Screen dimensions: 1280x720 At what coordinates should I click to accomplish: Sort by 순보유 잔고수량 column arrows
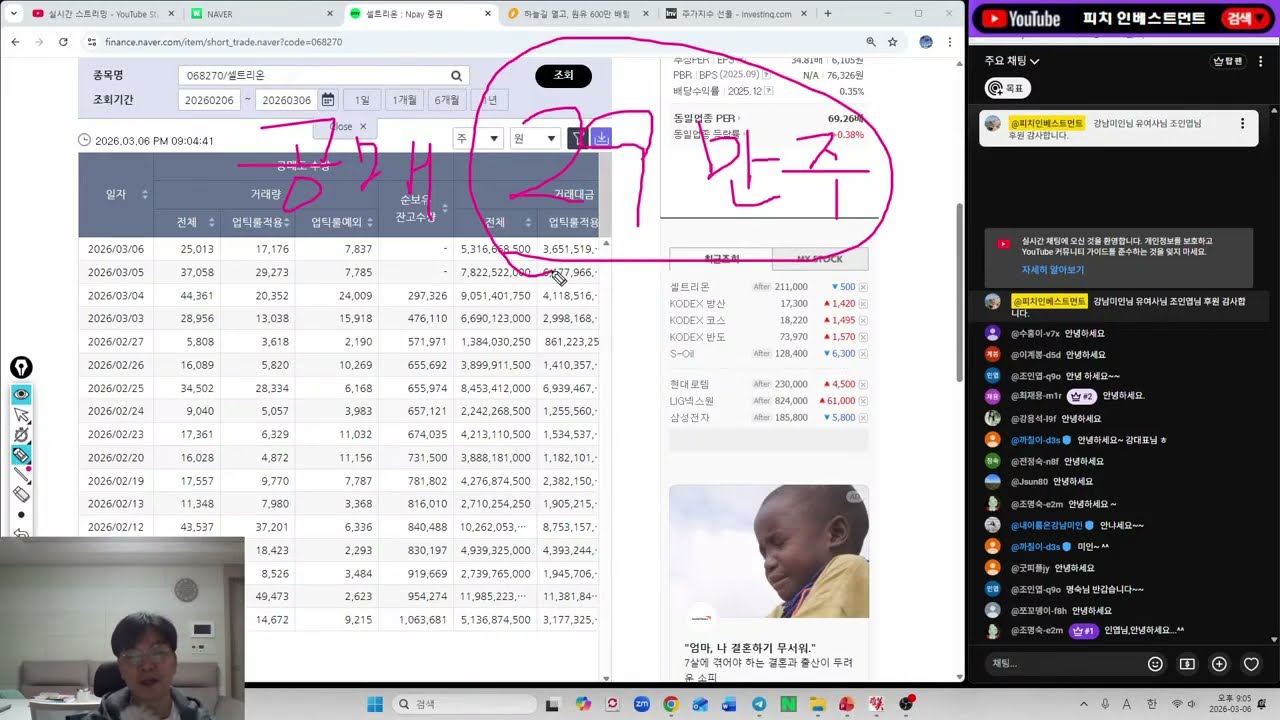pos(444,208)
